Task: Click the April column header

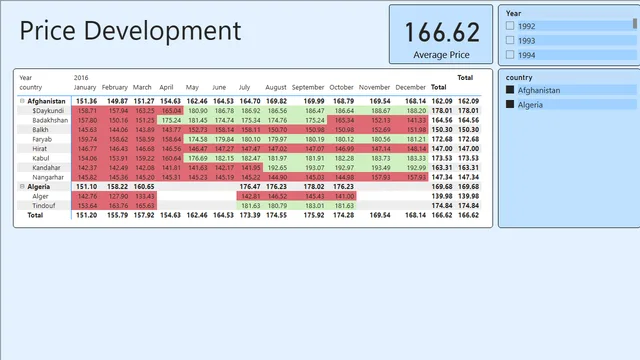Action: tap(166, 87)
